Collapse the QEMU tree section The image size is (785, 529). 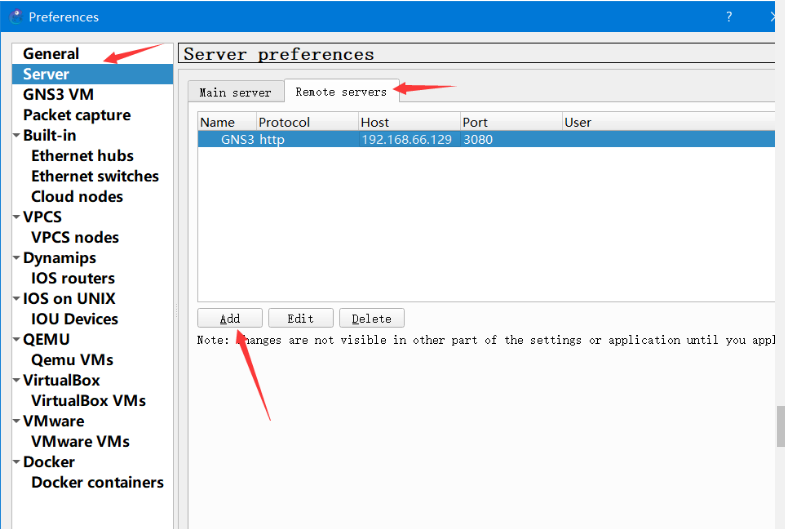17,339
